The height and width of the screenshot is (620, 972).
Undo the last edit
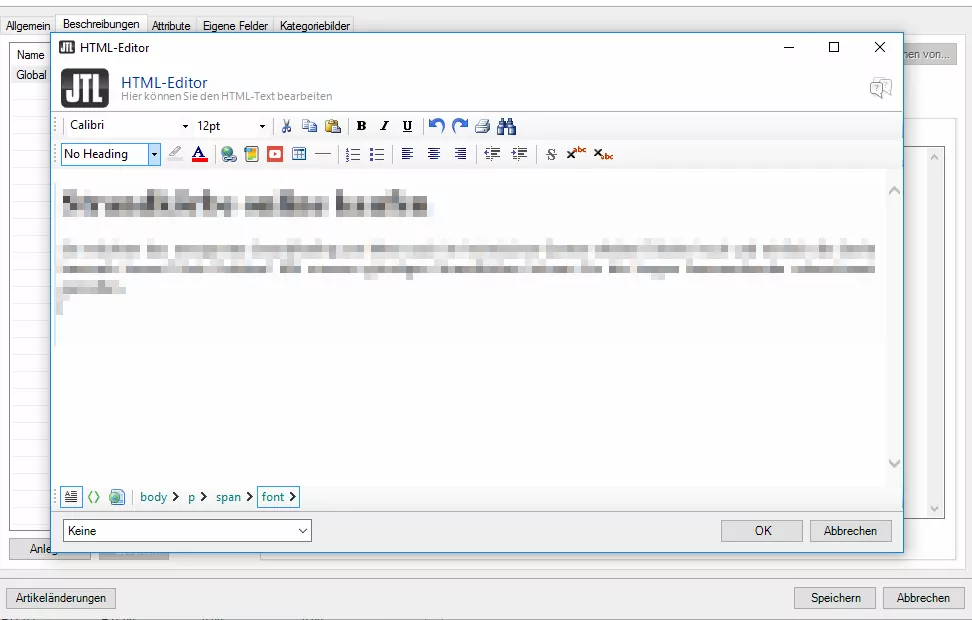coord(436,126)
